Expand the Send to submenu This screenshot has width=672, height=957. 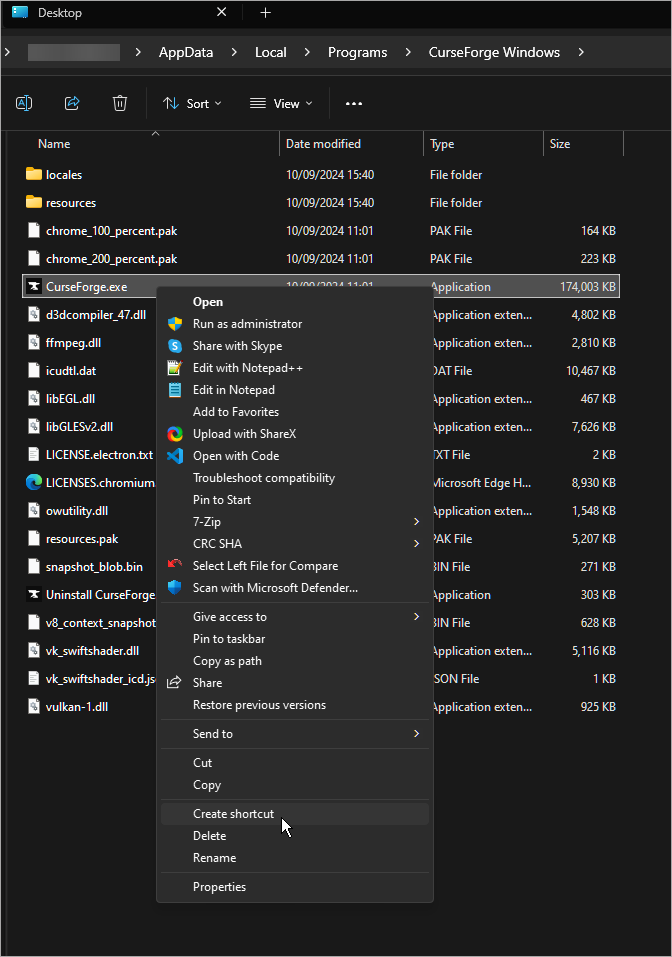pos(416,734)
